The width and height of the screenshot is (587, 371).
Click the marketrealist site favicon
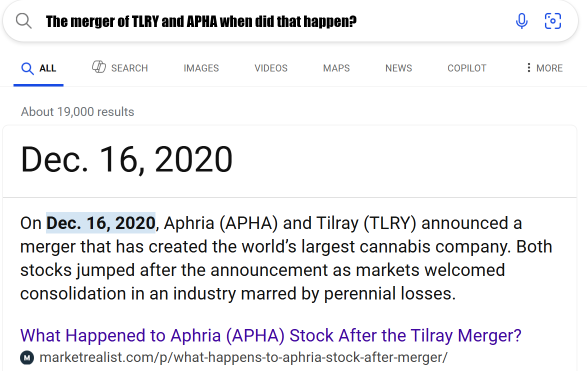(x=27, y=358)
